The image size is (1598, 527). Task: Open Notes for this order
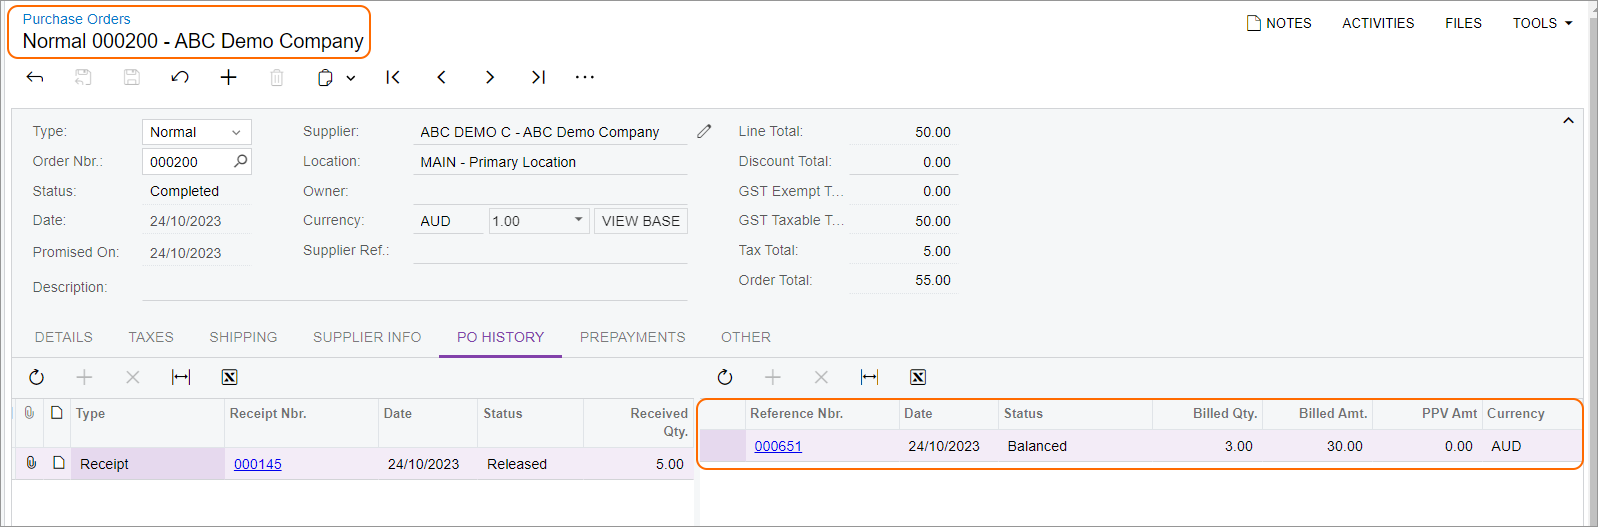1279,23
